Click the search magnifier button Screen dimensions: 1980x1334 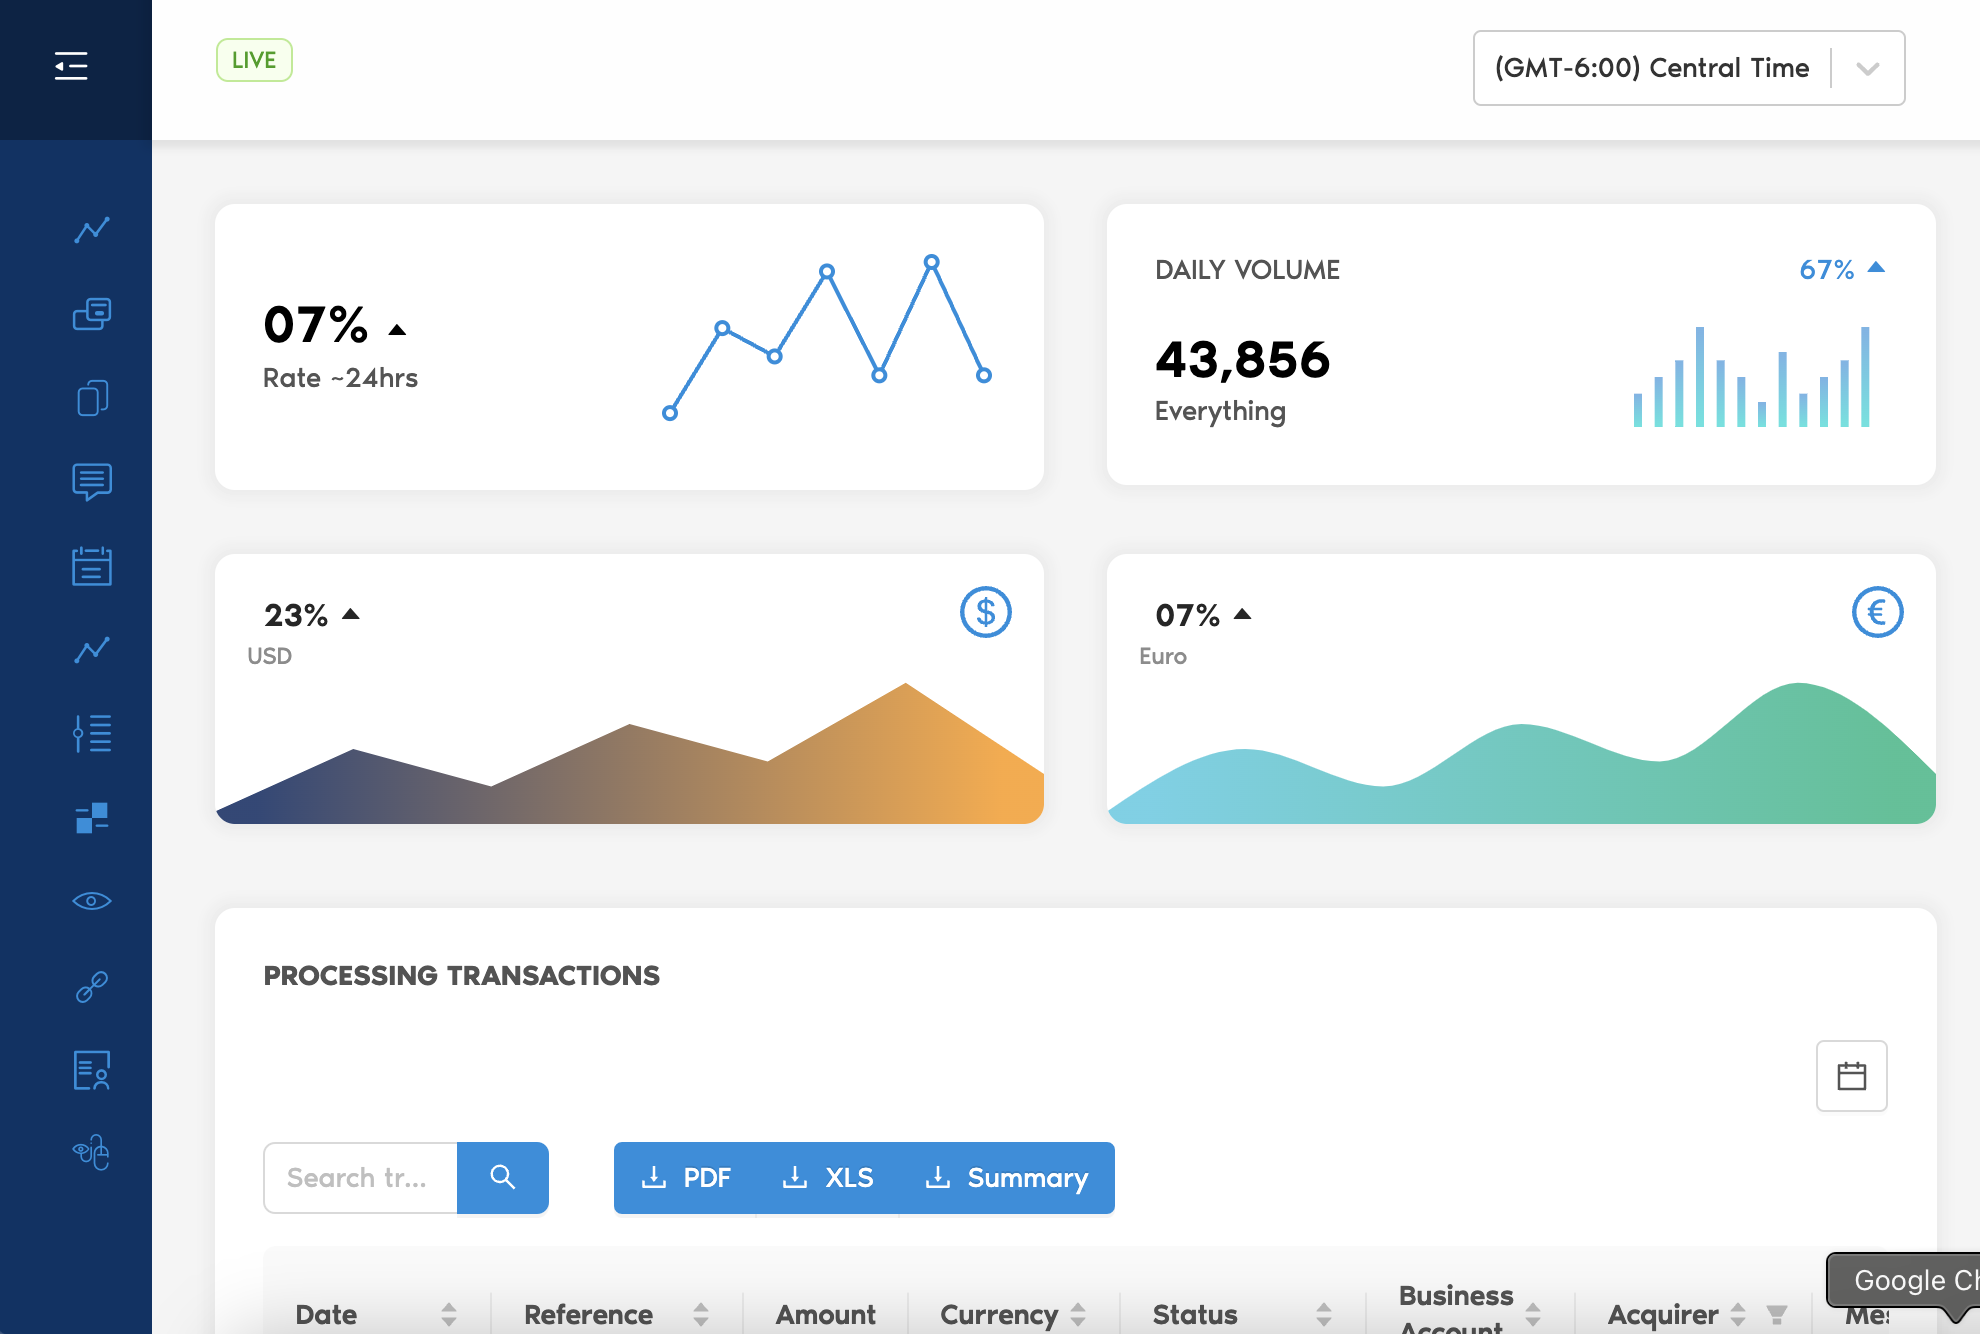pos(502,1178)
